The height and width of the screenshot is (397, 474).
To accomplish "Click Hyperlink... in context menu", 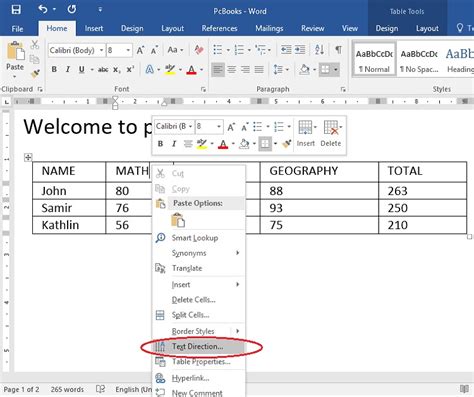I will click(199, 378).
